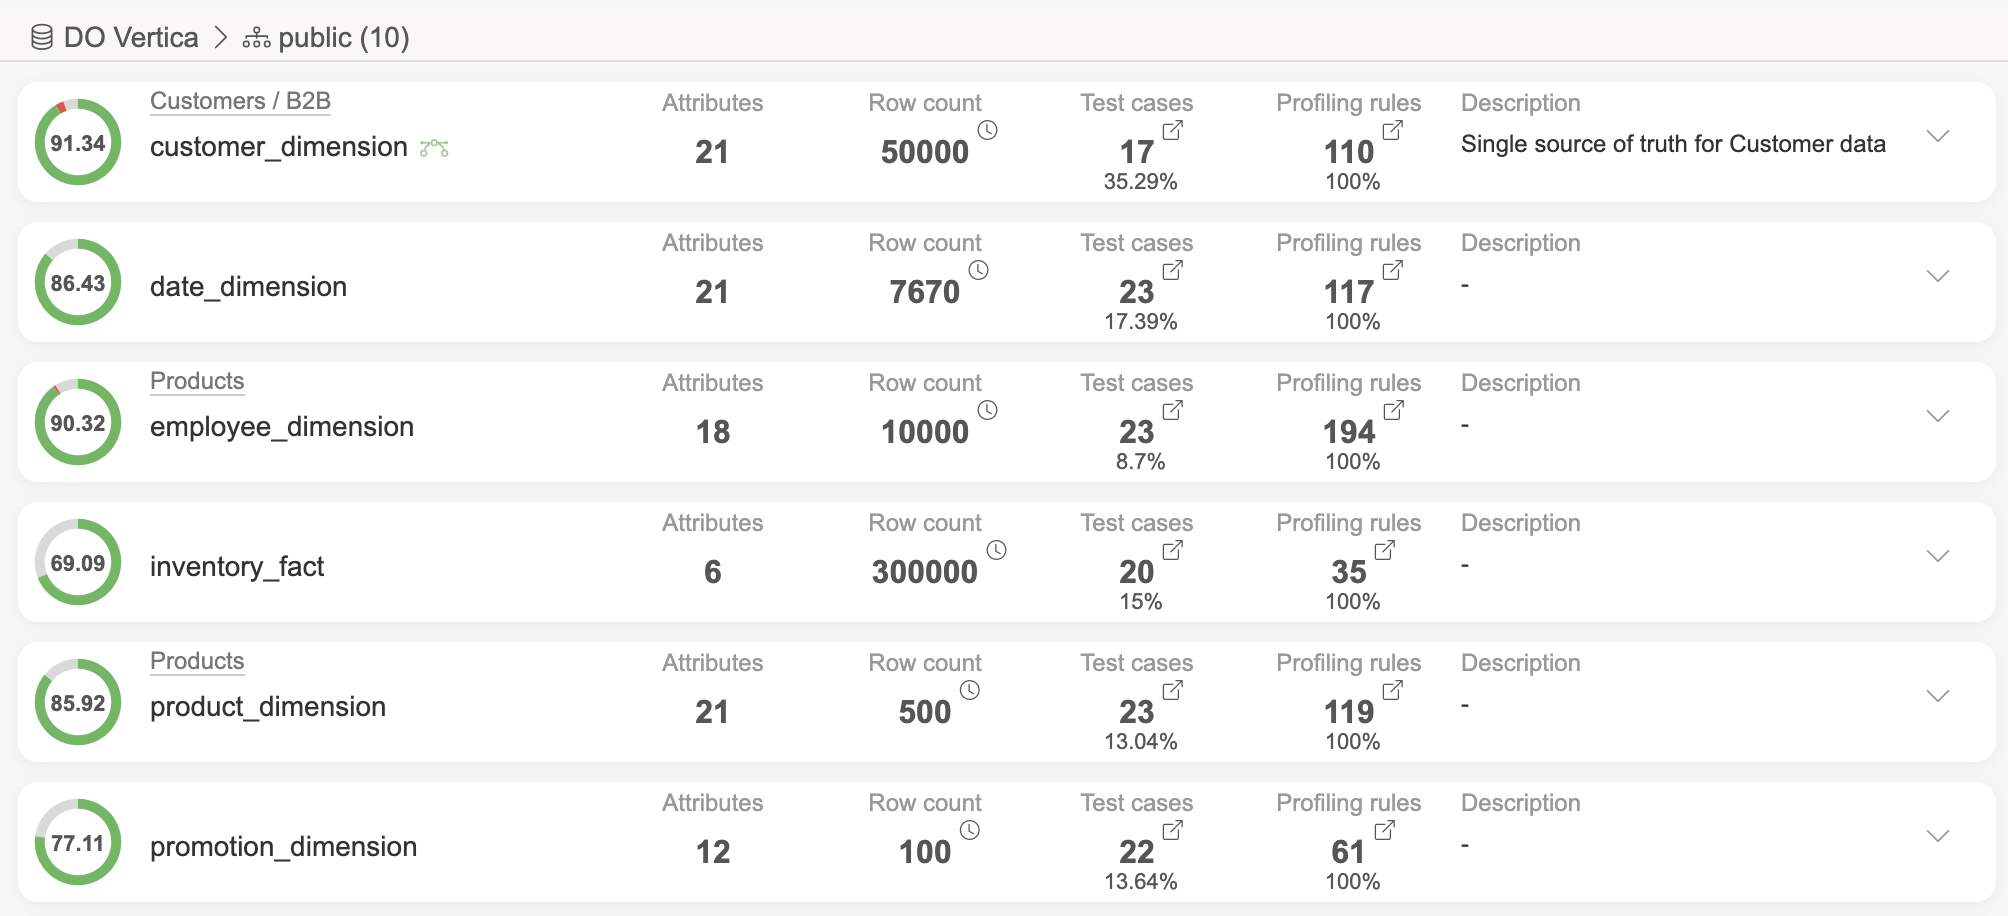Screen dimensions: 2008x916
Task: Open promotion_dimension profiling rules link icon
Action: (x=1385, y=830)
